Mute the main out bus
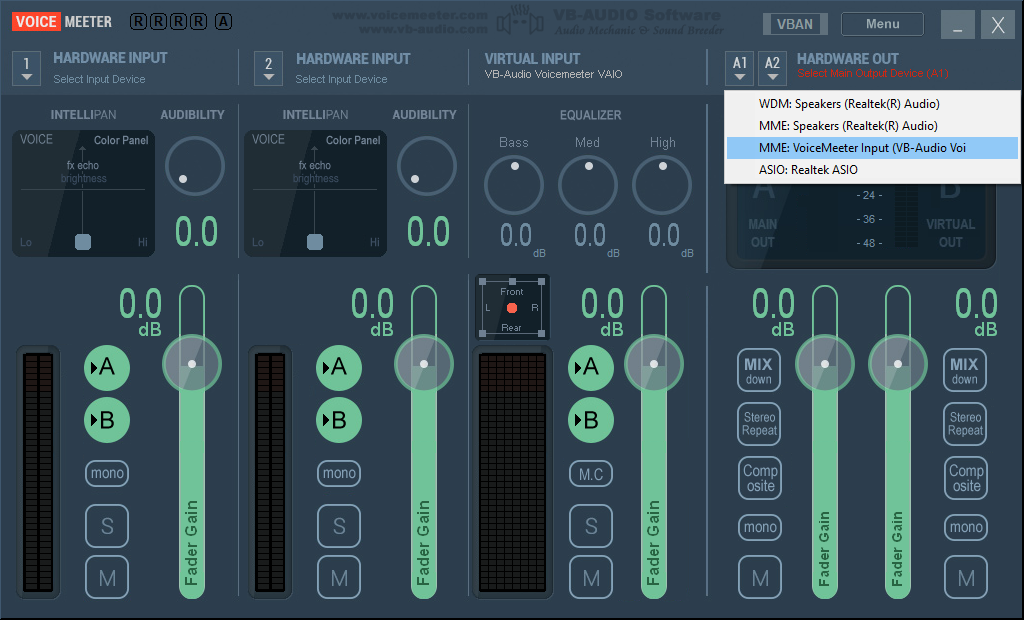 [760, 578]
